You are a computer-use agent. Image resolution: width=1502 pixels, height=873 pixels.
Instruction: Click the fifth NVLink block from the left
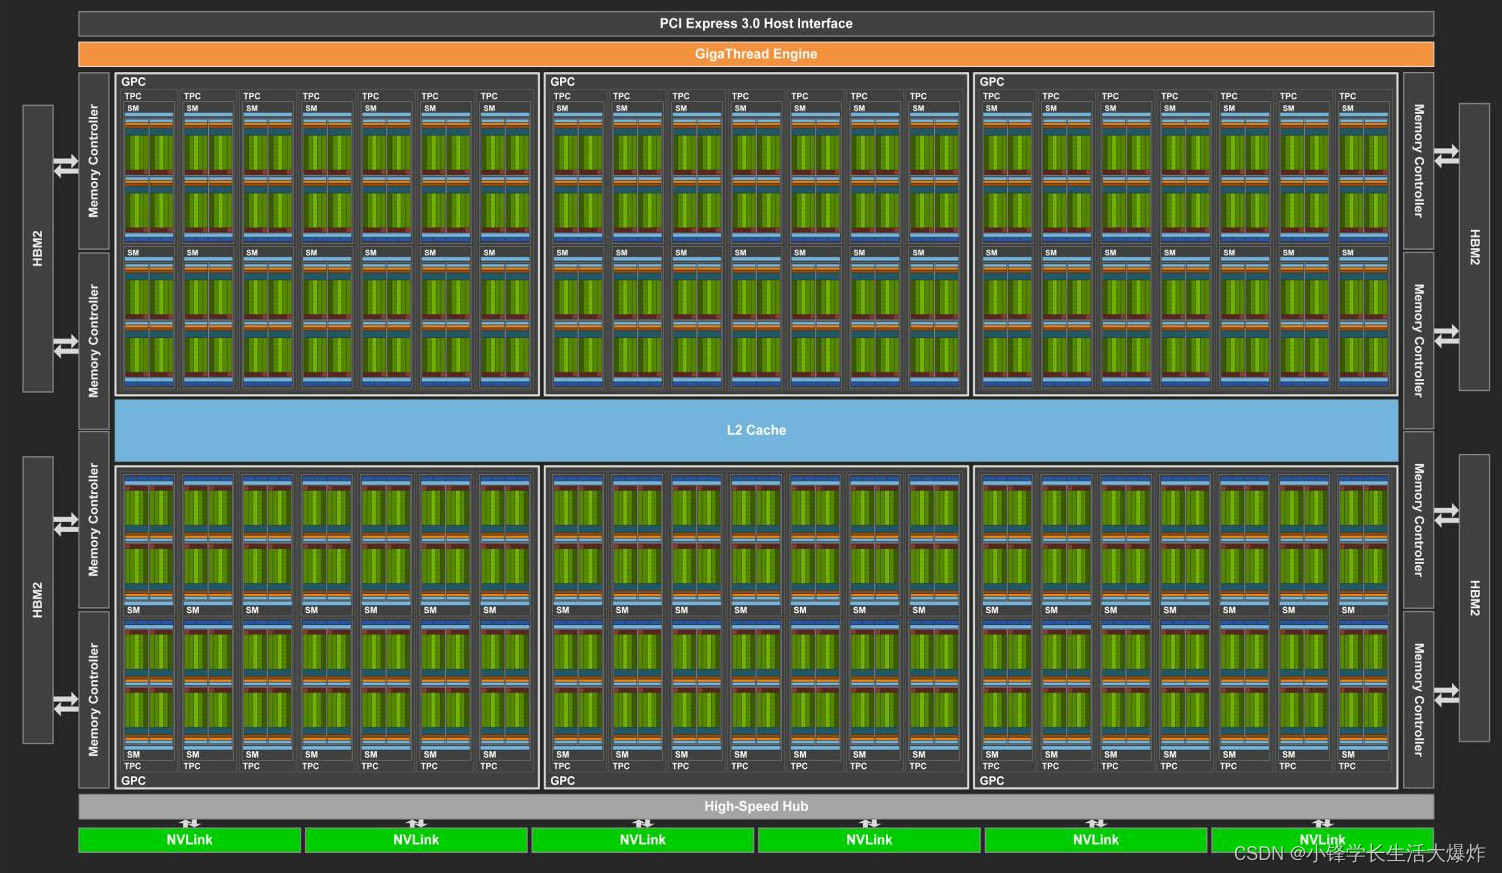pyautogui.click(x=1096, y=840)
